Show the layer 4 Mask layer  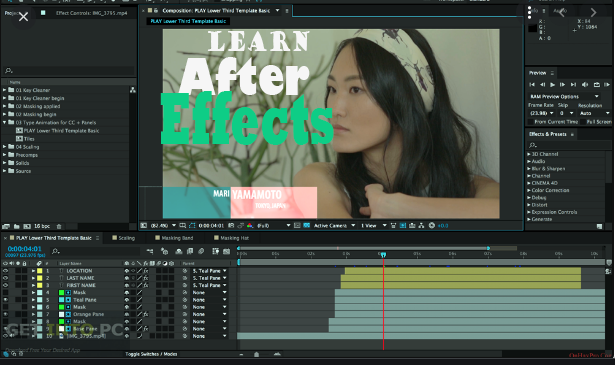point(5,292)
